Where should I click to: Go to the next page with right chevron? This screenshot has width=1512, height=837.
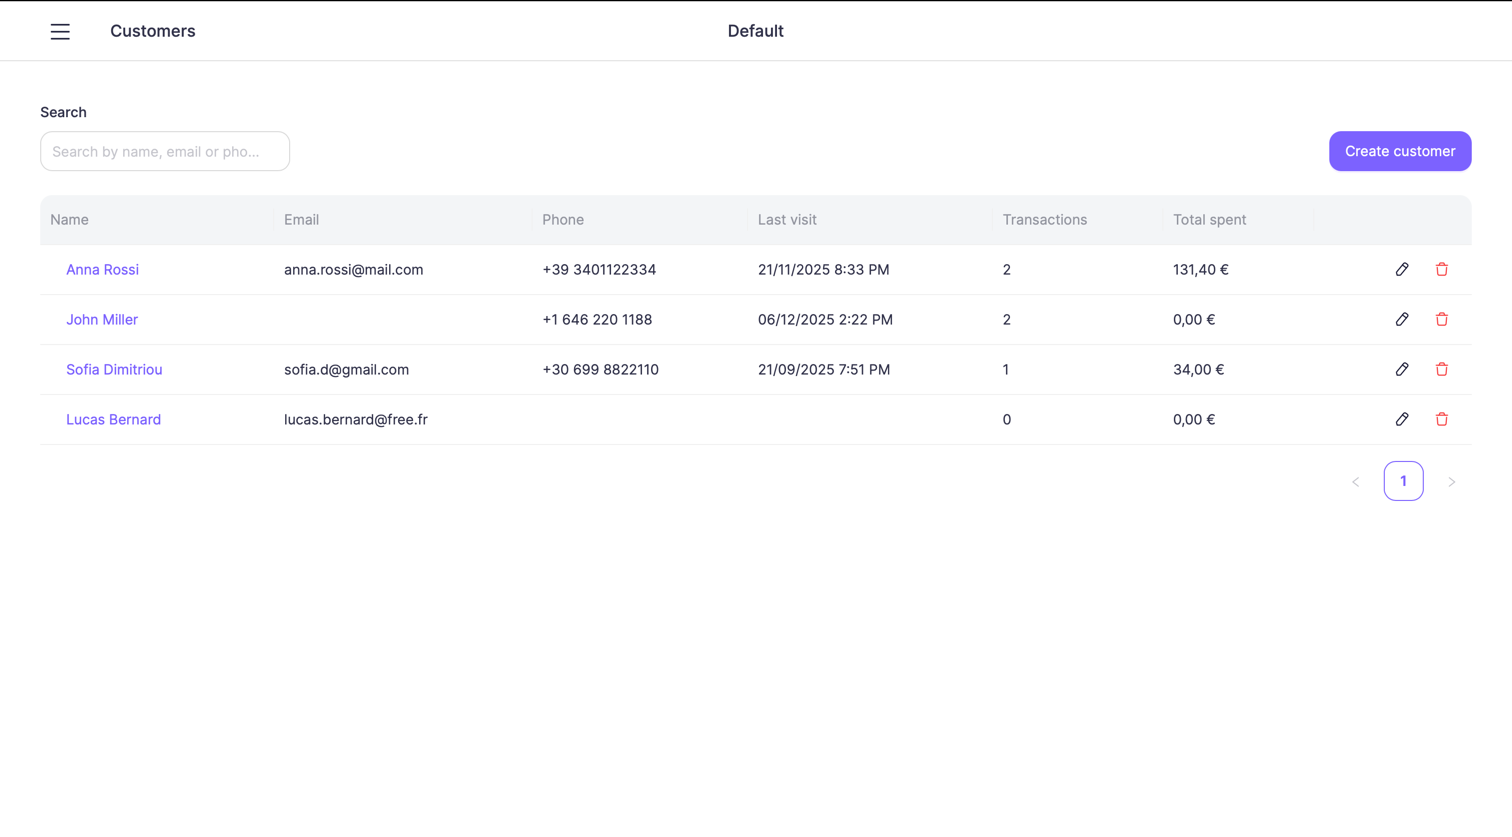1452,481
